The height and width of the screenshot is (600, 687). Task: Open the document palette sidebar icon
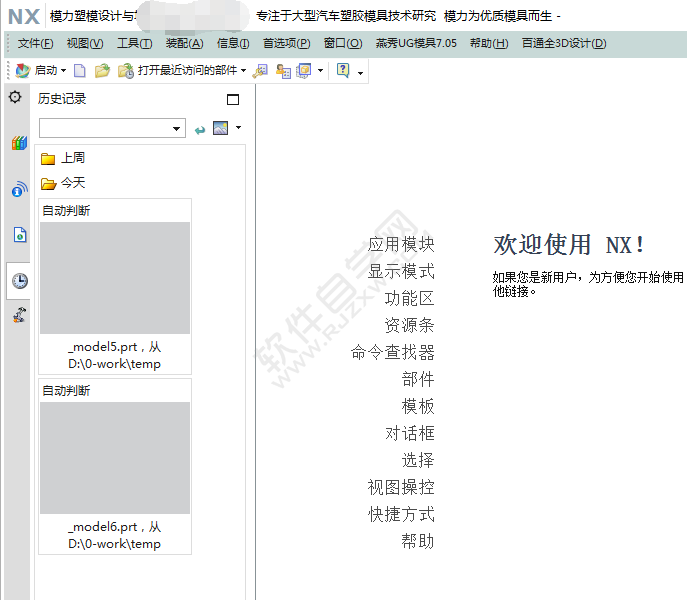[20, 235]
